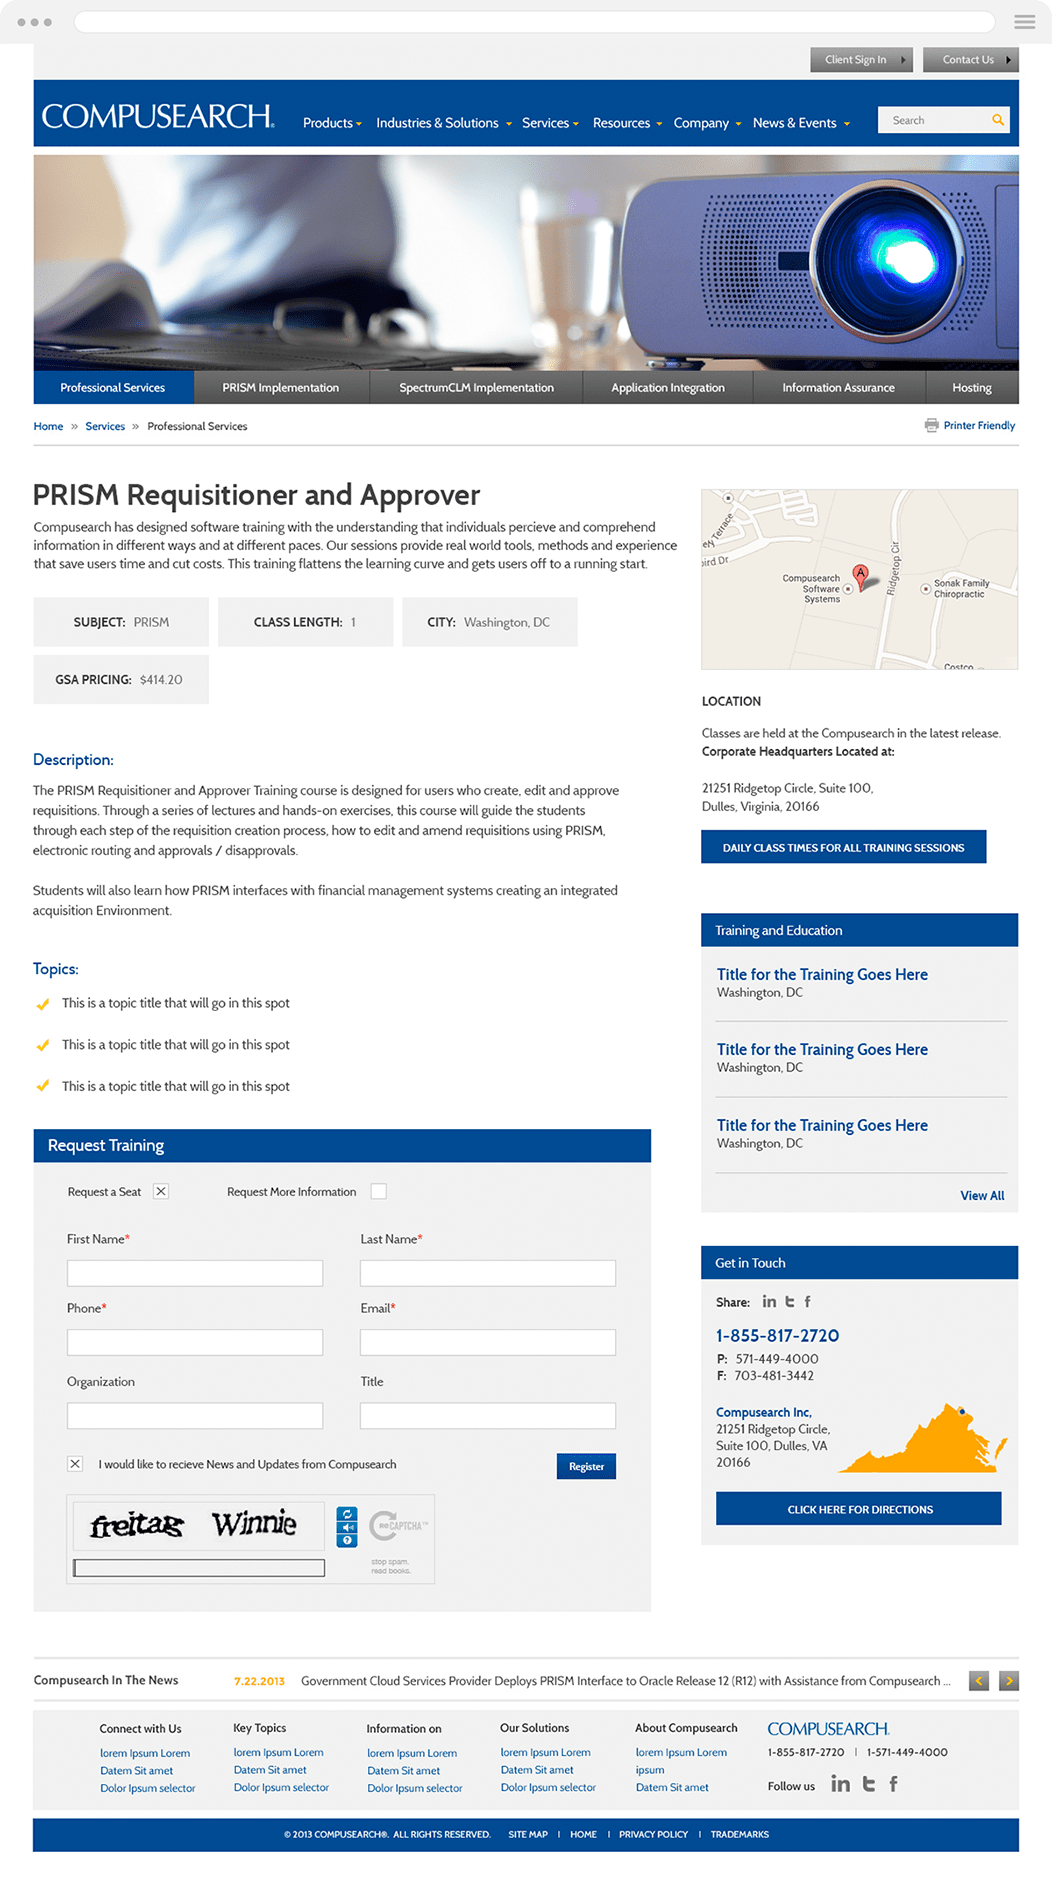This screenshot has height=1892, width=1052.
Task: Open the SpectrumCLM Implementation tab
Action: [476, 388]
